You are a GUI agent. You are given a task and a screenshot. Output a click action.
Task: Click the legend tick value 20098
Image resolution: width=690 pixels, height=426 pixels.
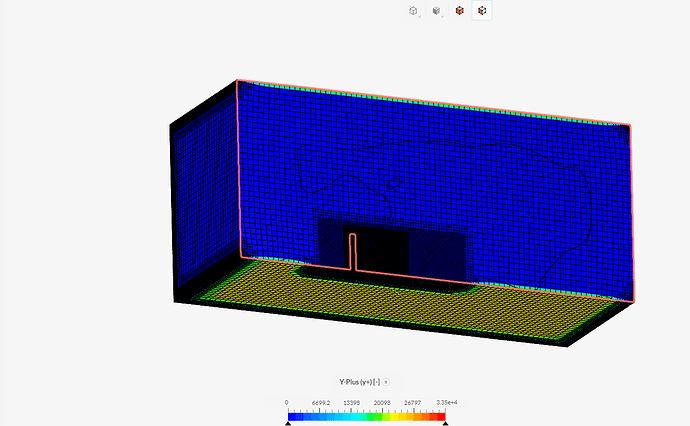pyautogui.click(x=382, y=403)
